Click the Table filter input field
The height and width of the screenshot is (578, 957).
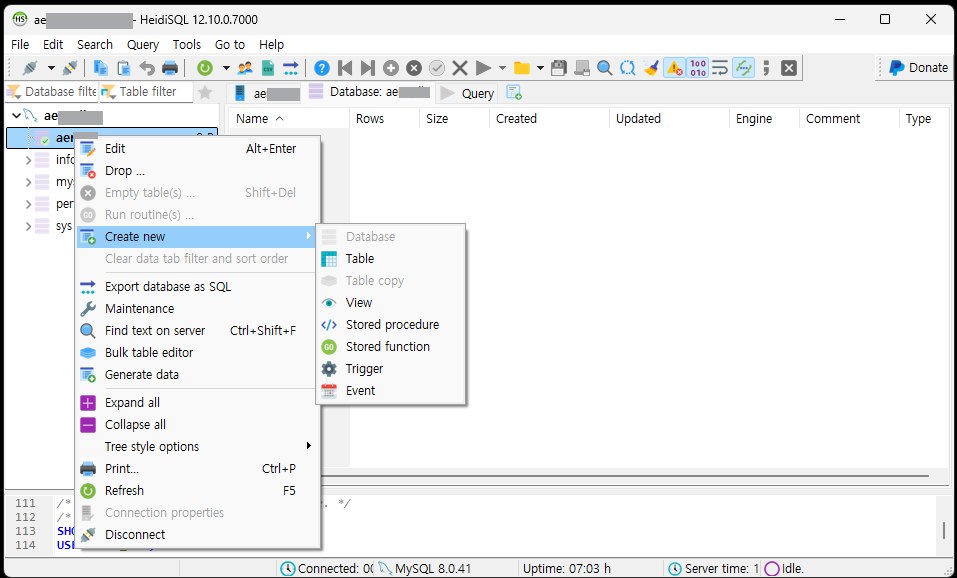(146, 92)
